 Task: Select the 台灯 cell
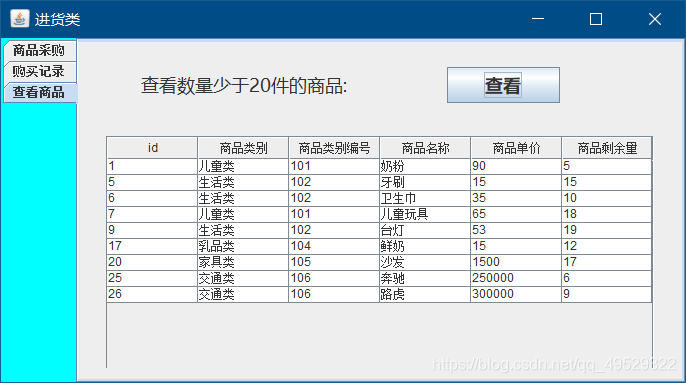(425, 230)
